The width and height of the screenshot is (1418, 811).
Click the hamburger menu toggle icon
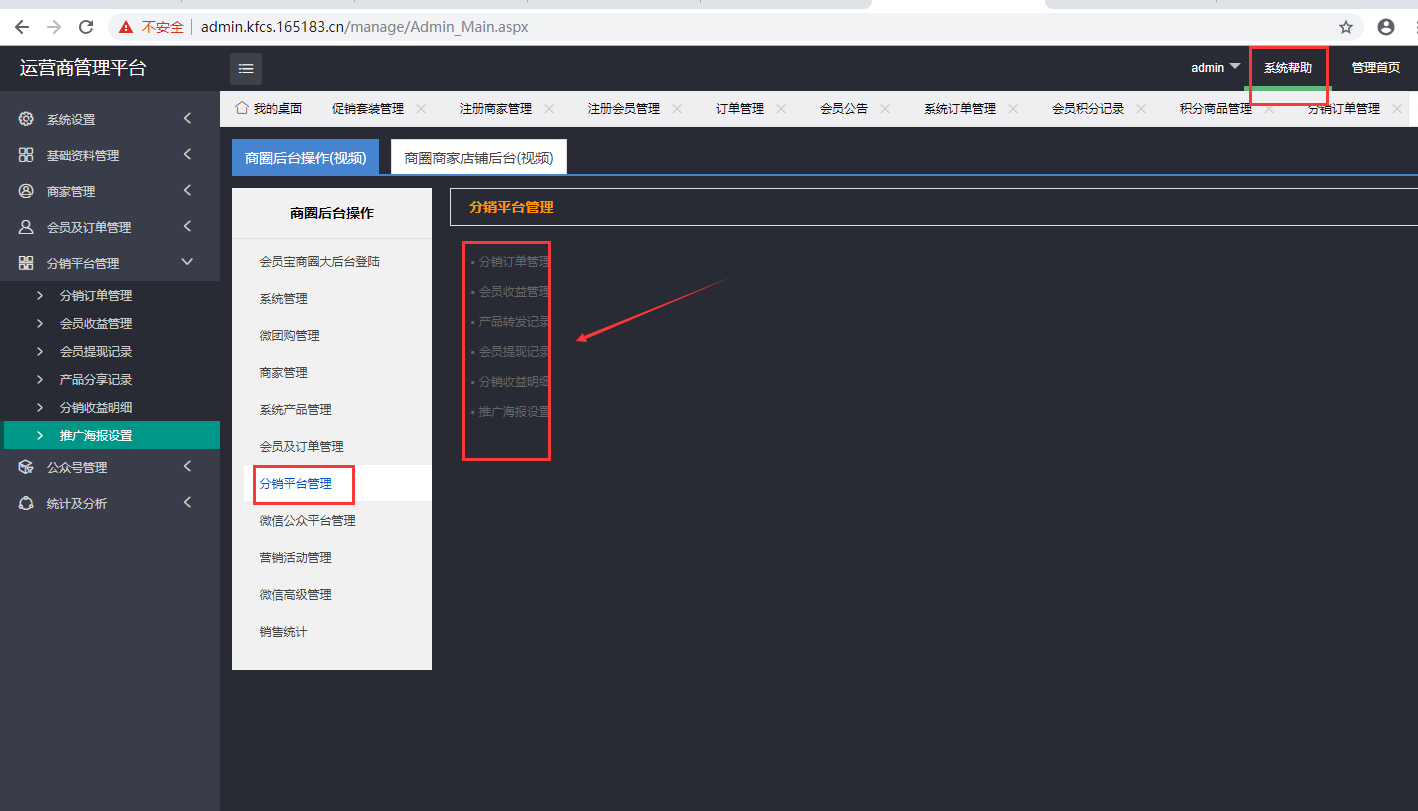click(x=246, y=69)
